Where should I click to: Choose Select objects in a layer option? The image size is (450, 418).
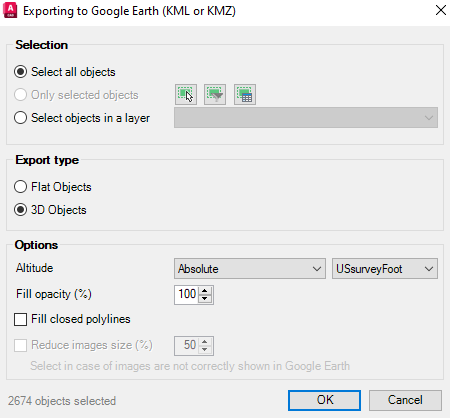pyautogui.click(x=21, y=118)
